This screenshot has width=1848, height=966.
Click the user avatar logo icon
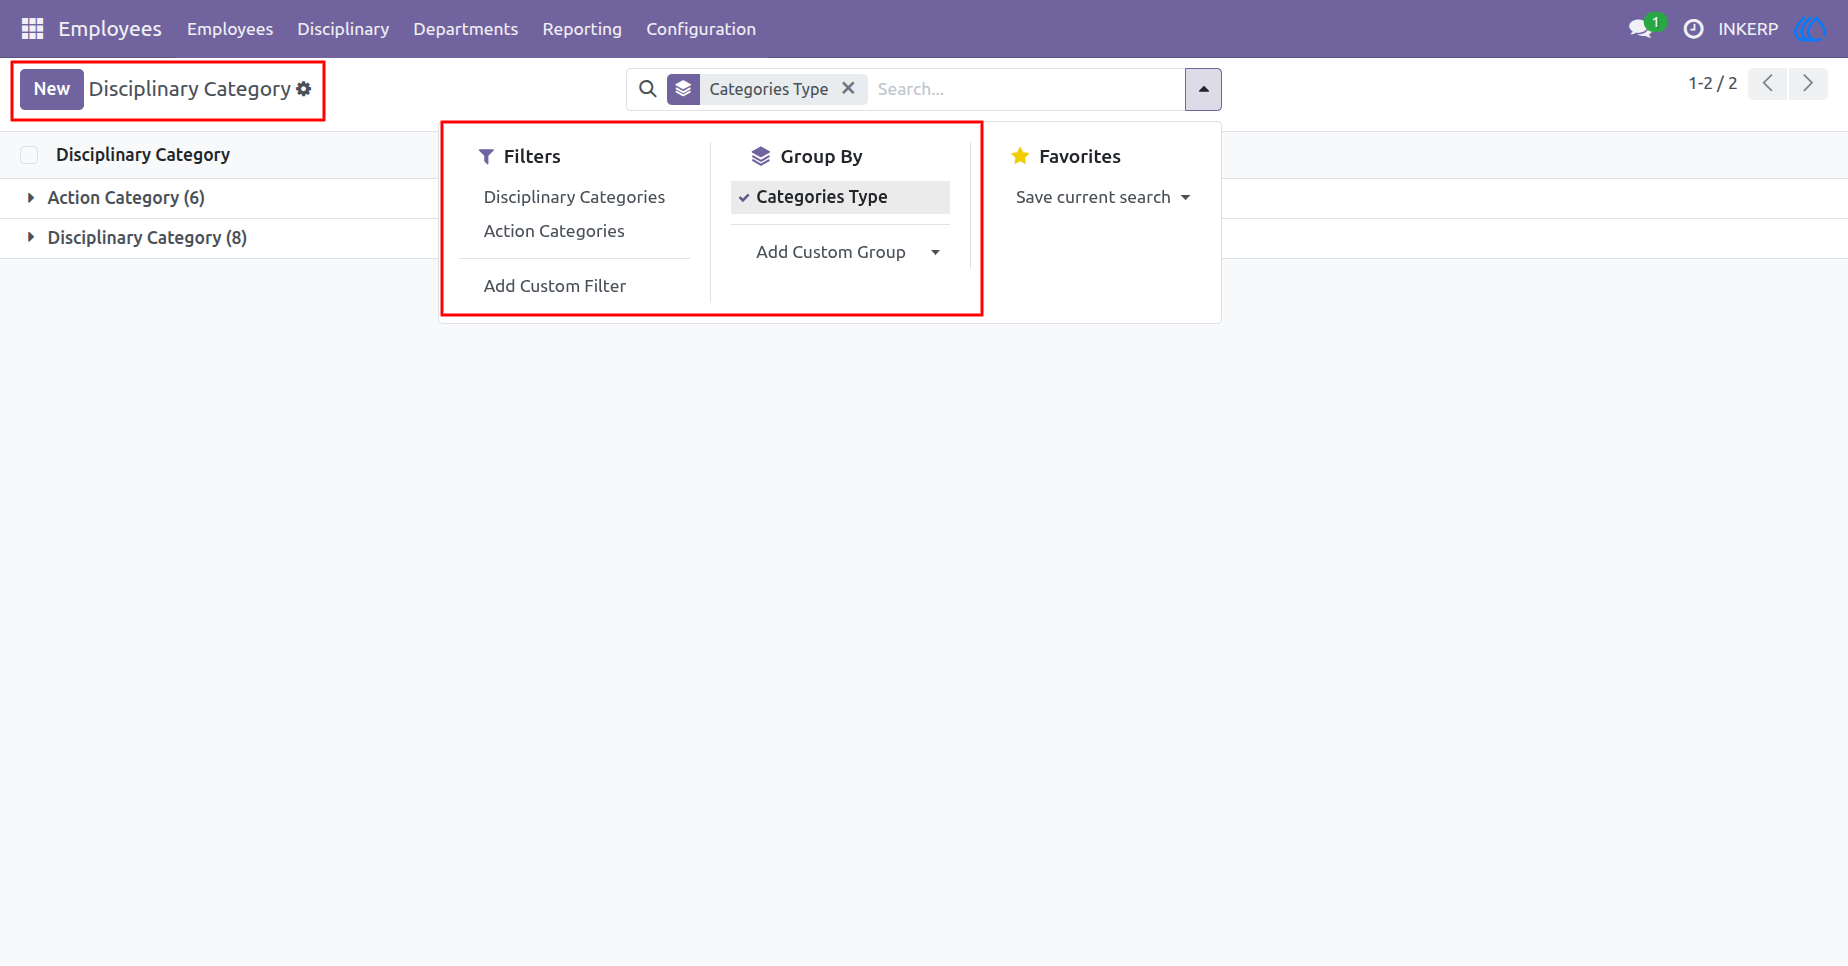(1811, 29)
